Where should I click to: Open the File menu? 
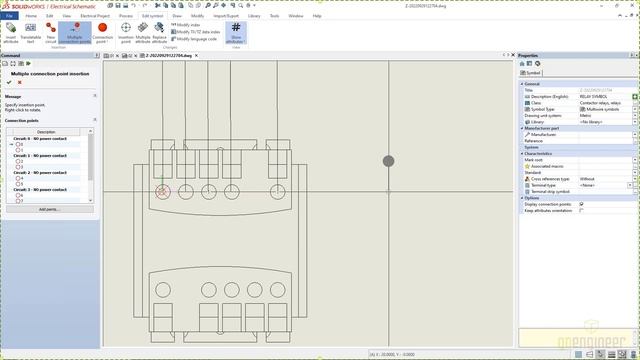tap(9, 16)
